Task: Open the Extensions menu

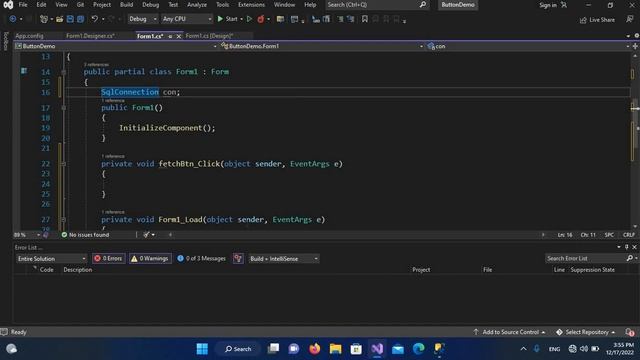Action: pos(251,4)
